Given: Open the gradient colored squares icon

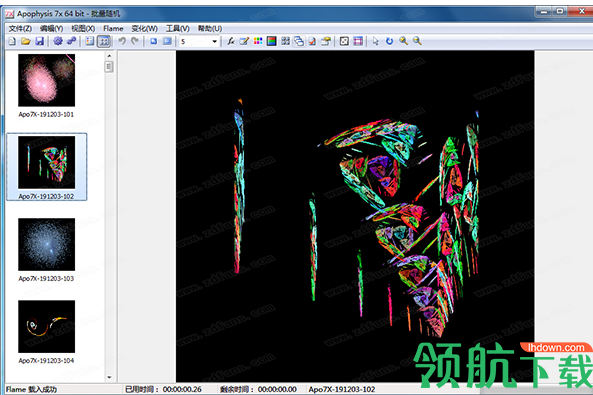Looking at the screenshot, I should pos(258,41).
